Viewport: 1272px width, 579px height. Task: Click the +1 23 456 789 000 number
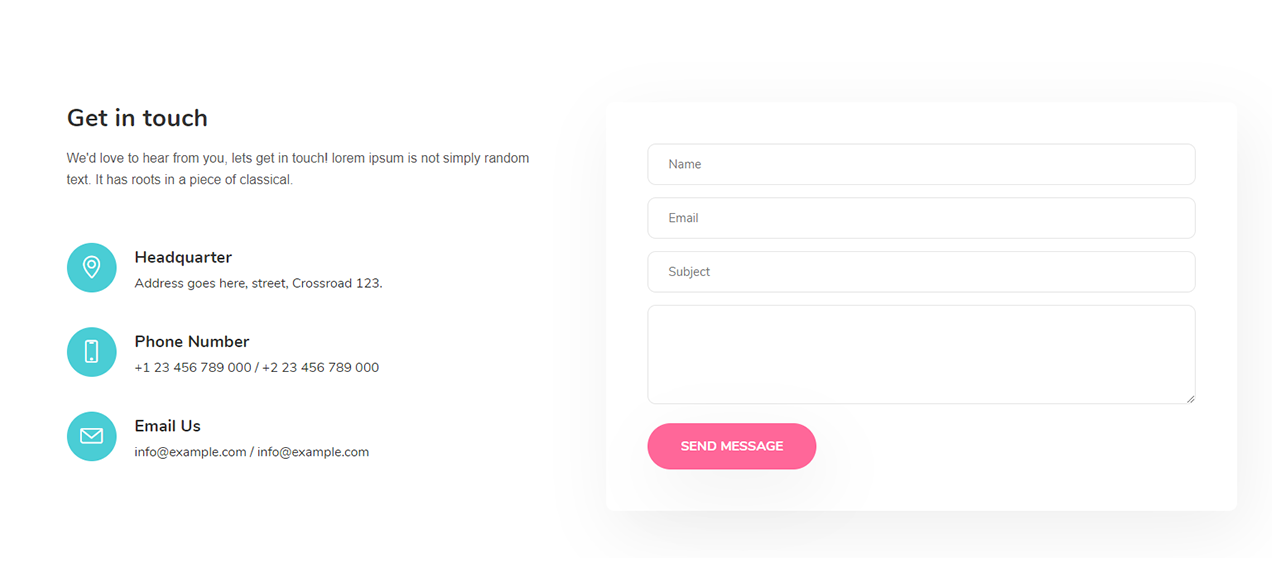point(193,367)
